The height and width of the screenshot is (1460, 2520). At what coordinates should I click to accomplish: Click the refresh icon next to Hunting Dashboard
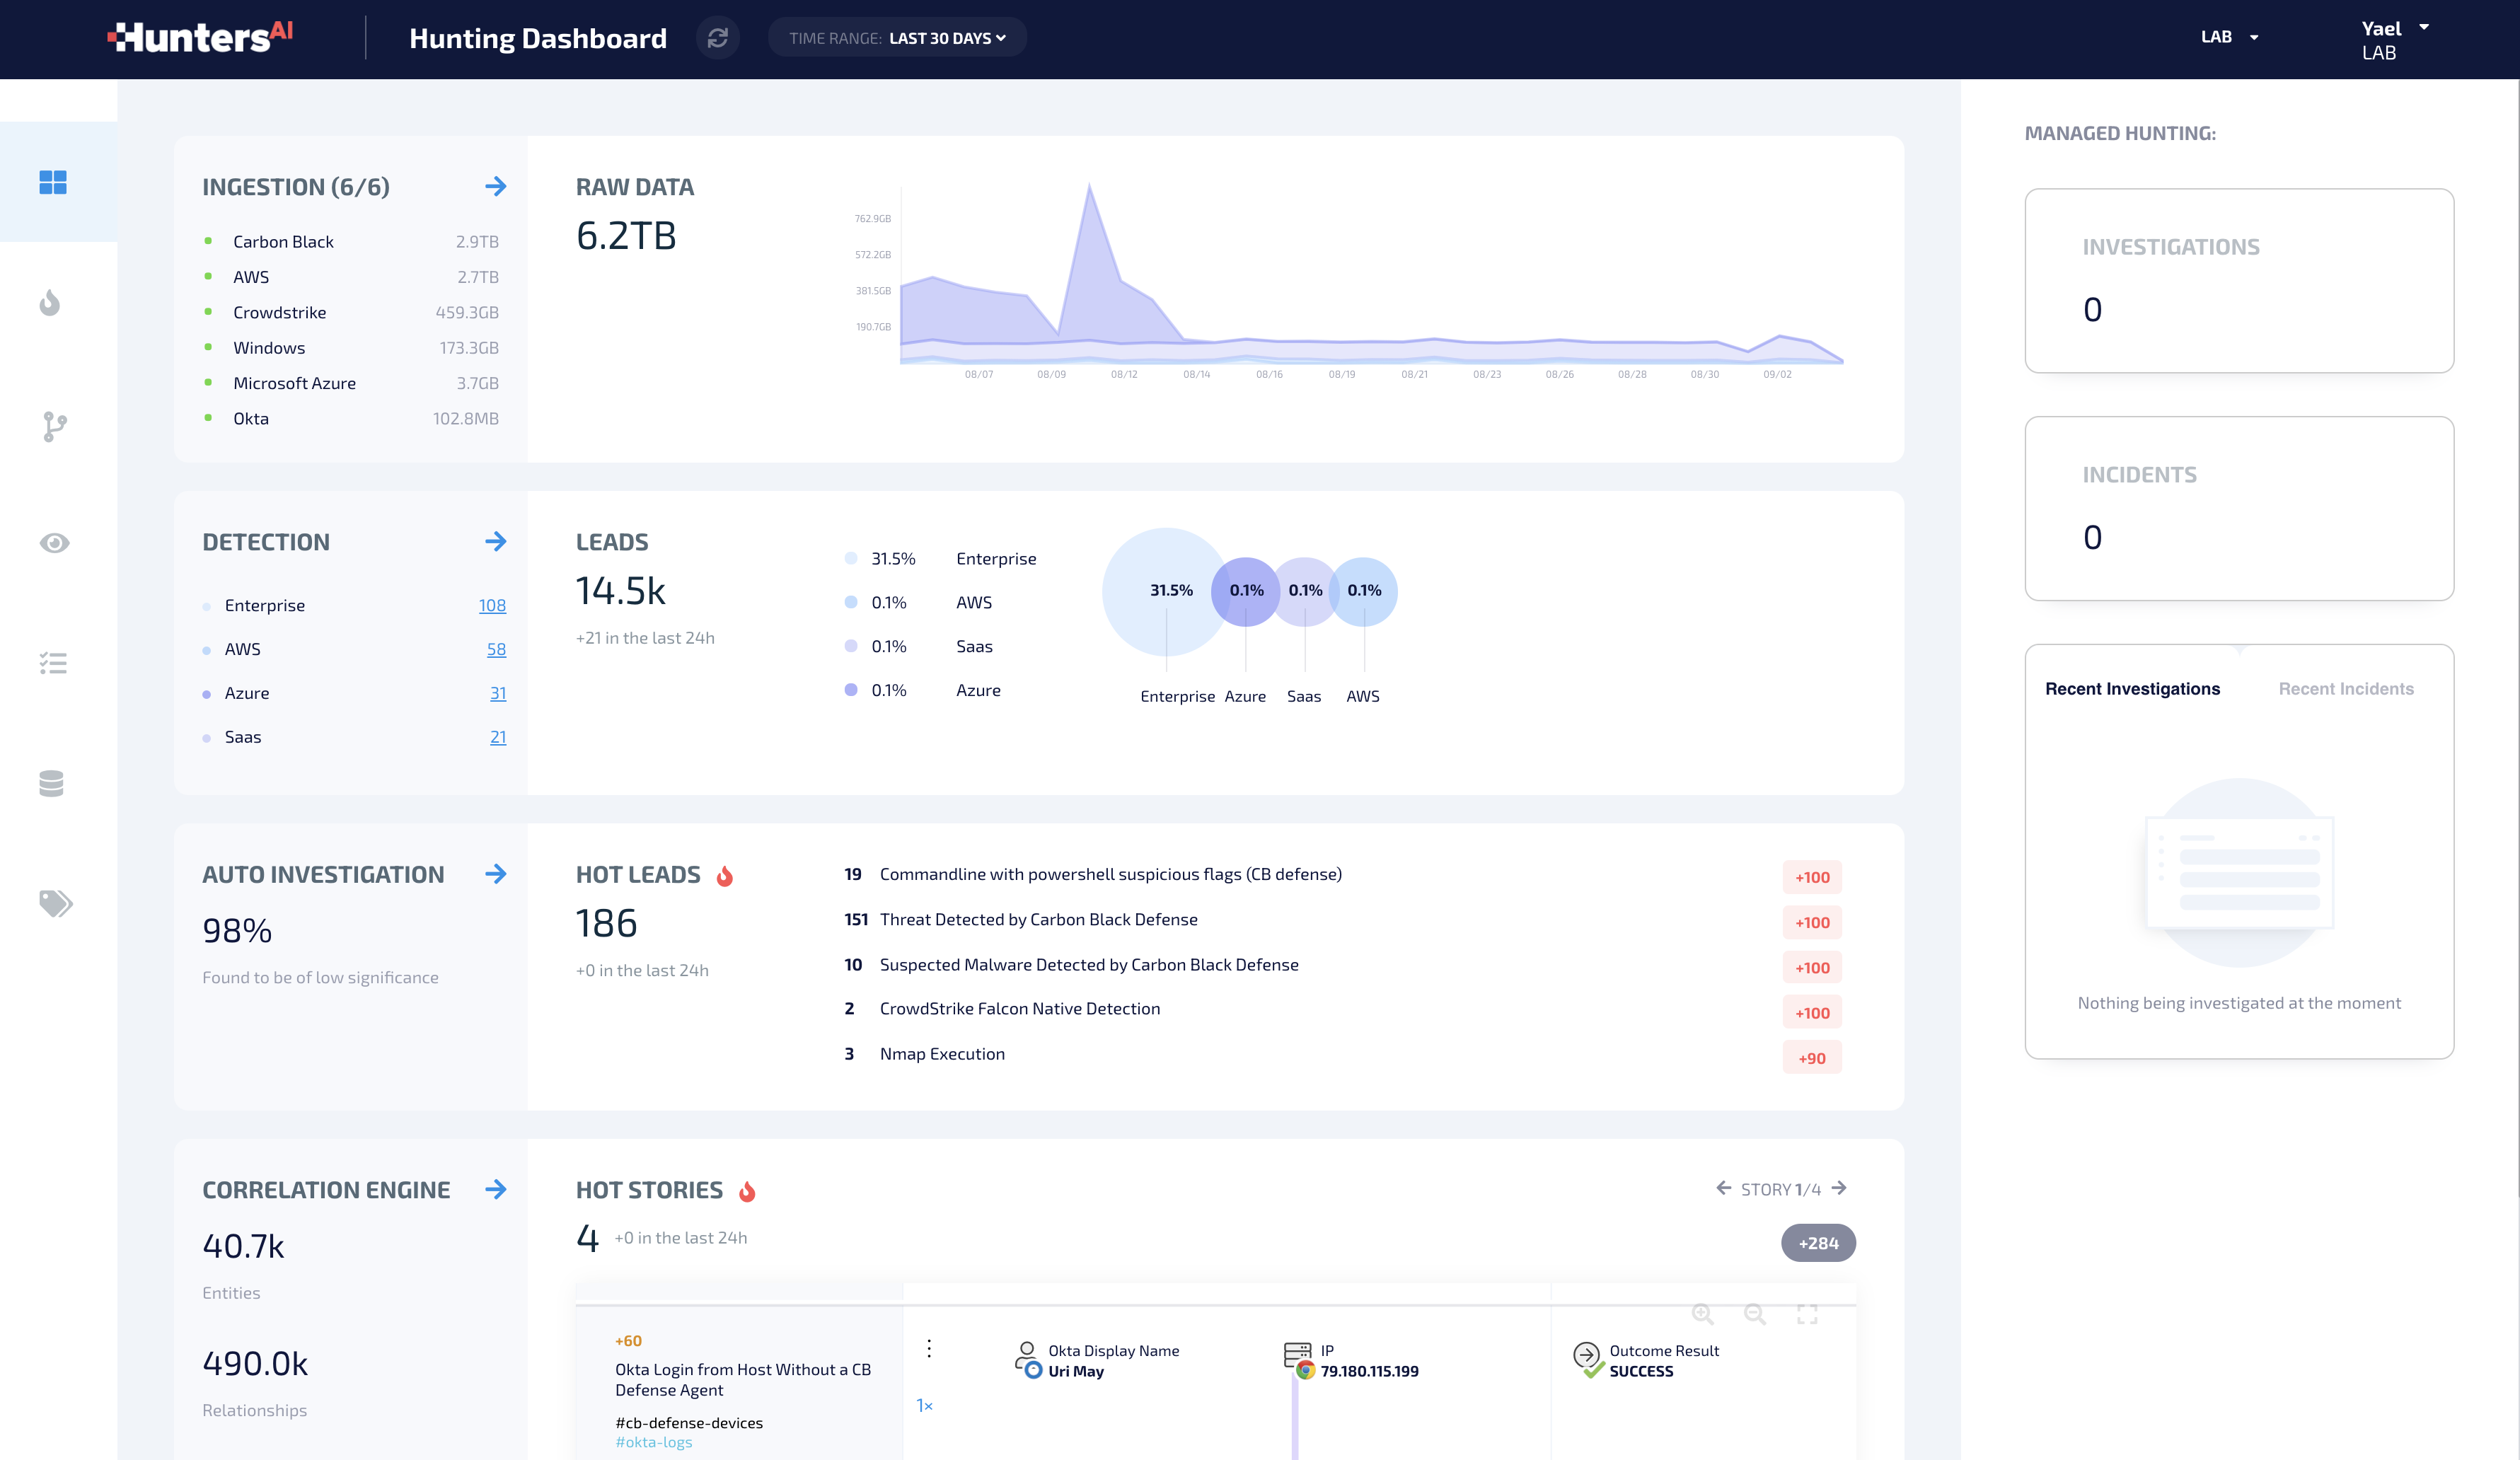[717, 38]
